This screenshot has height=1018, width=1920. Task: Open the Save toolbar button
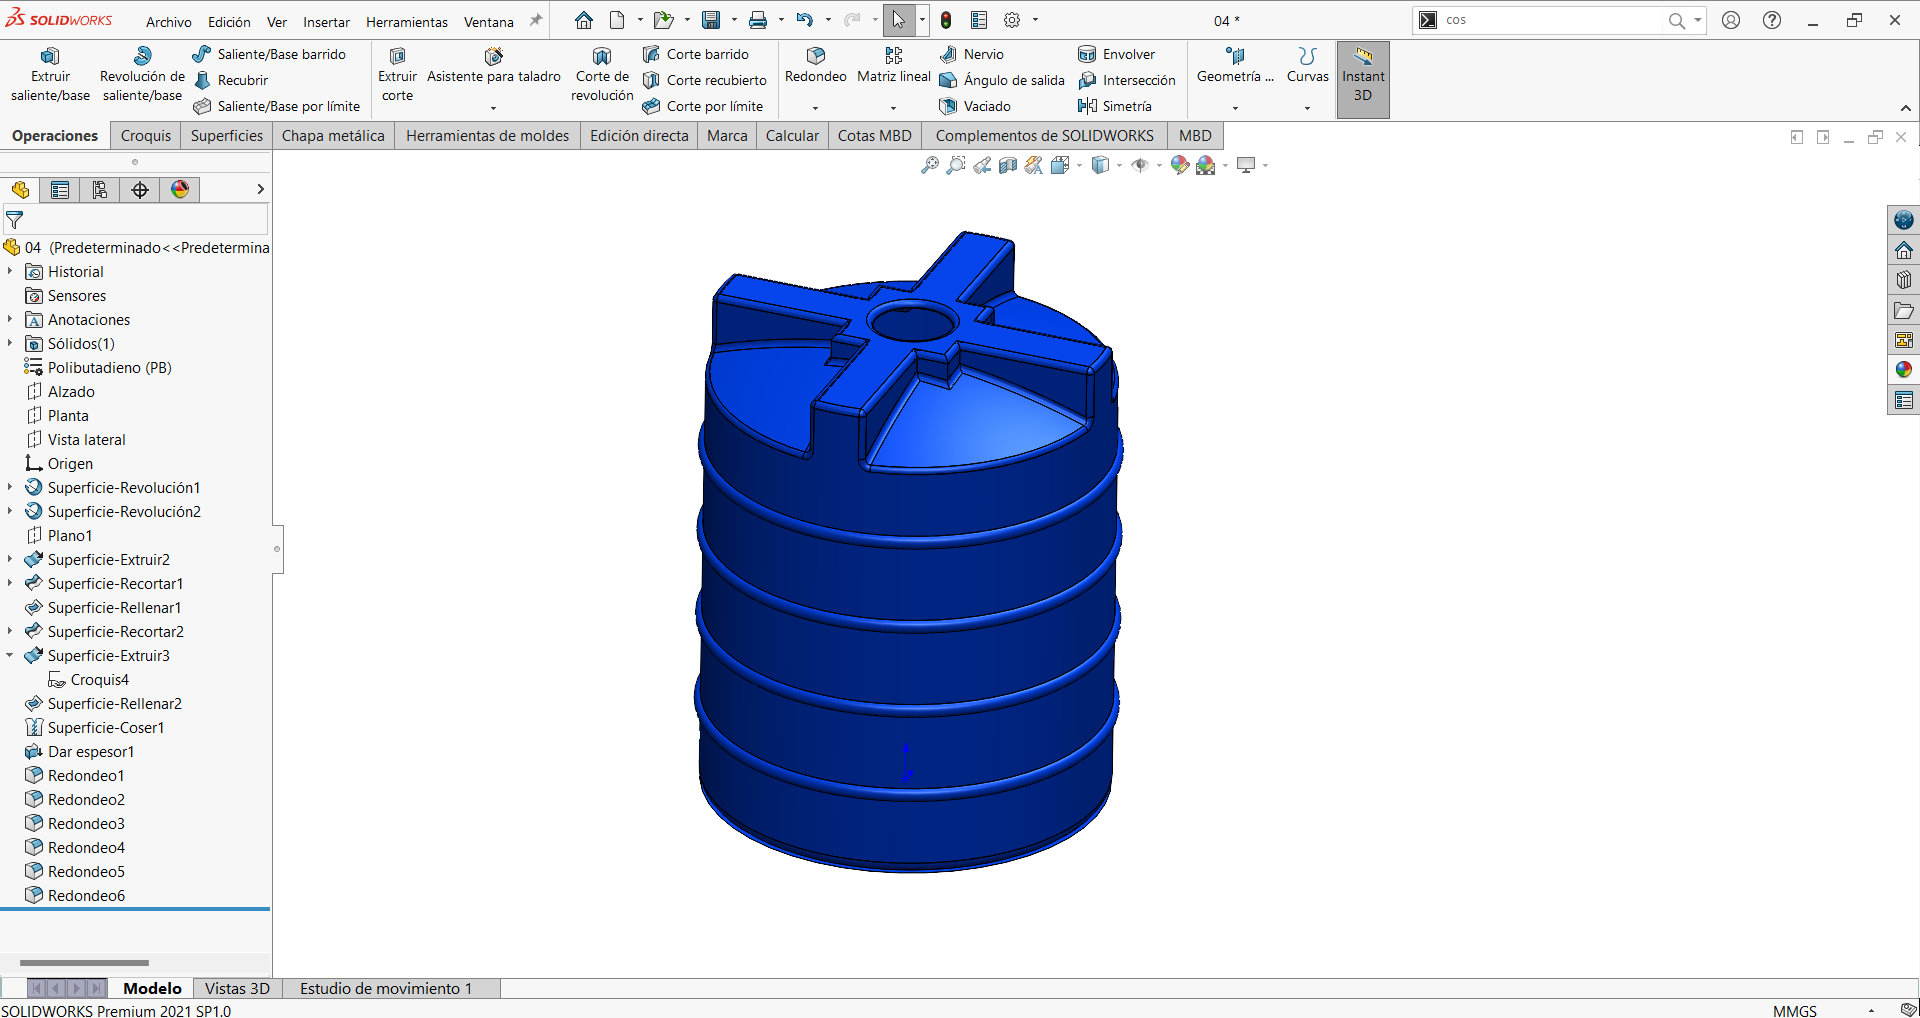click(711, 20)
